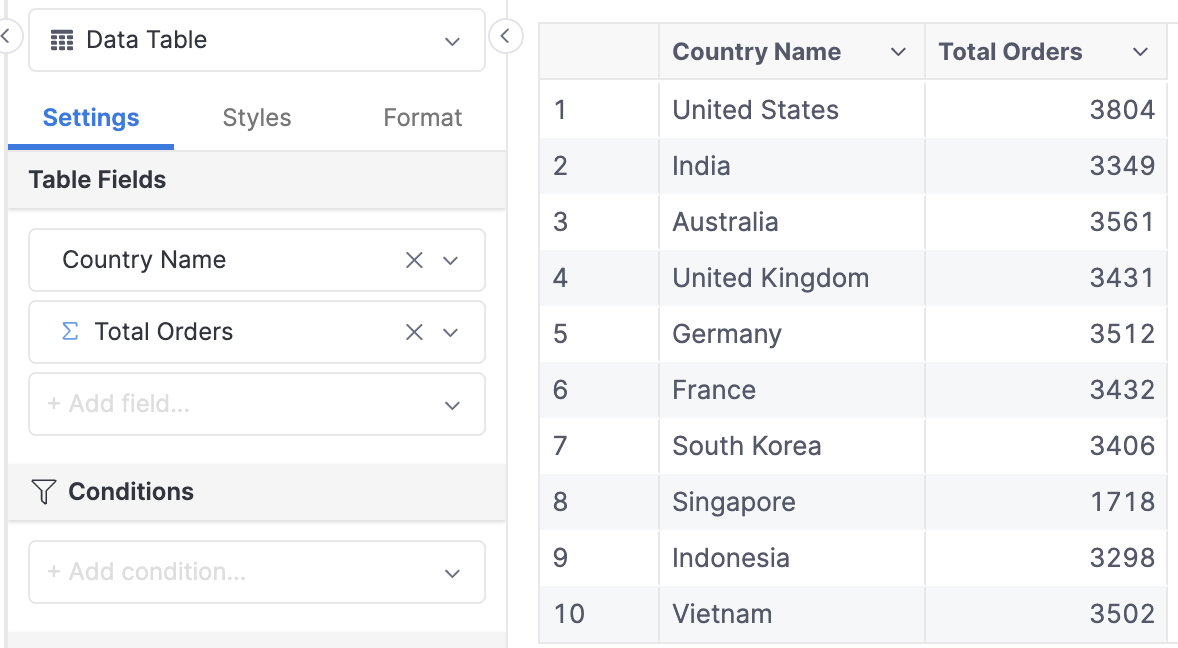Click row number 1 in the table
The height and width of the screenshot is (648, 1178).
(560, 110)
